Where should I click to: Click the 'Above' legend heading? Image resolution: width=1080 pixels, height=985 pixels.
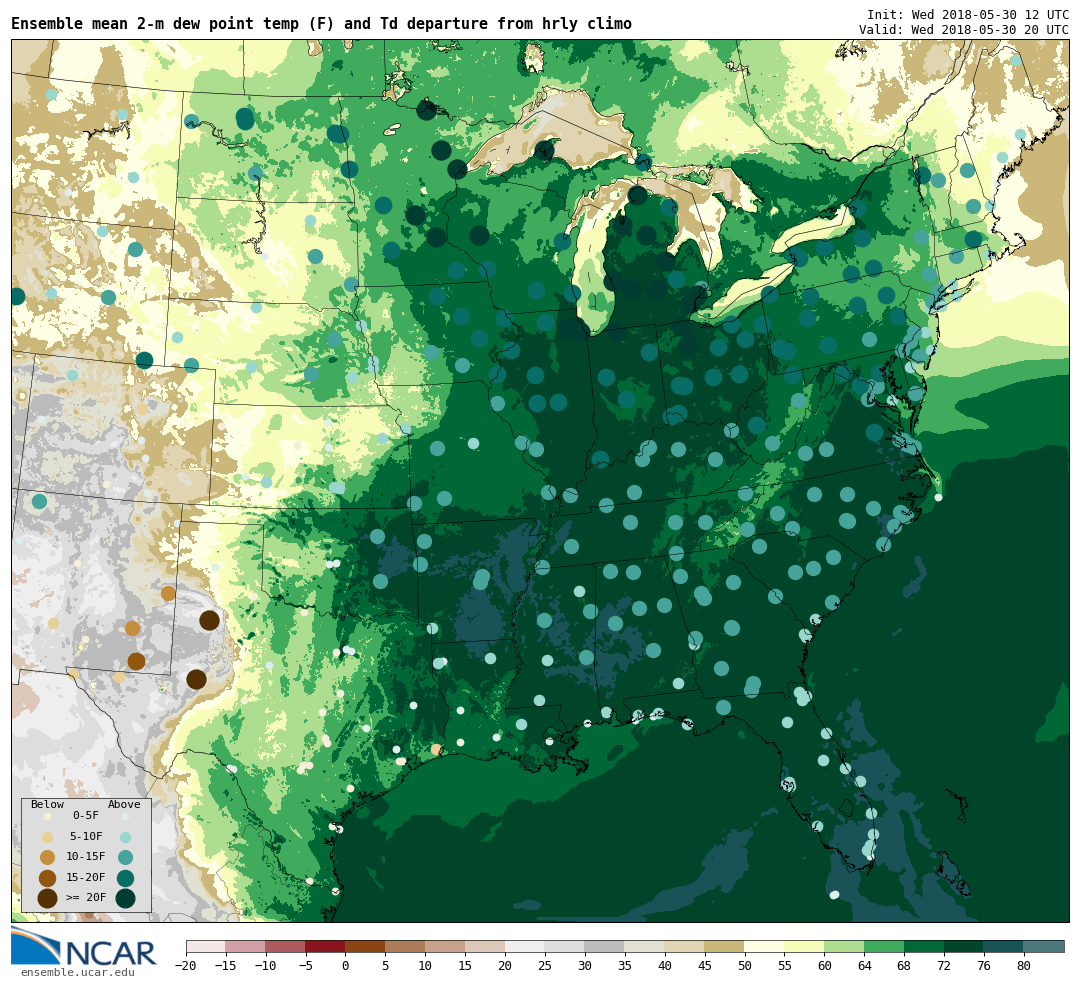pos(124,804)
